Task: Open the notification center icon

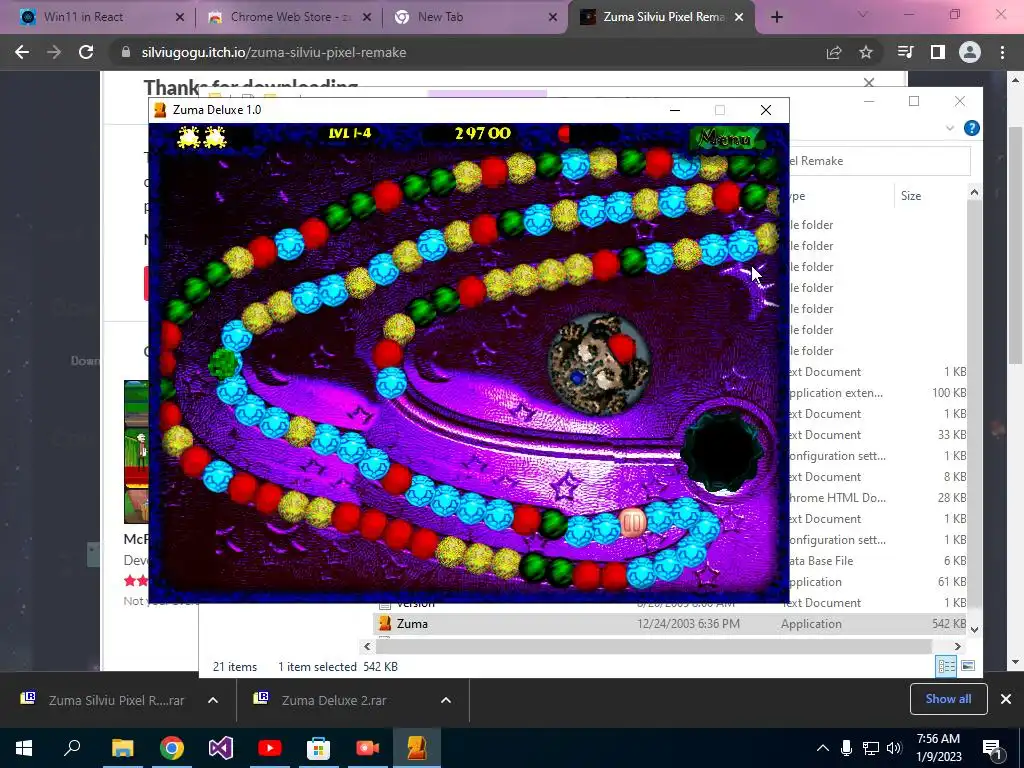Action: pyautogui.click(x=992, y=748)
